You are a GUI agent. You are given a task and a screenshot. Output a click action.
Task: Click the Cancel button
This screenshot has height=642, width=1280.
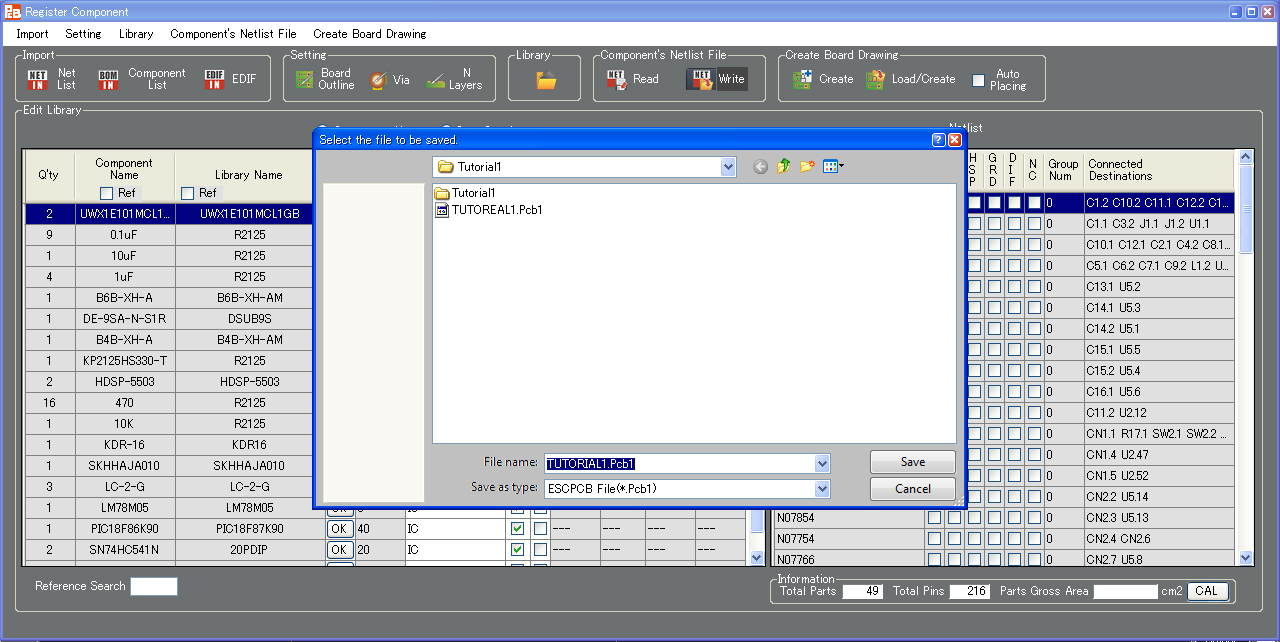(x=913, y=489)
